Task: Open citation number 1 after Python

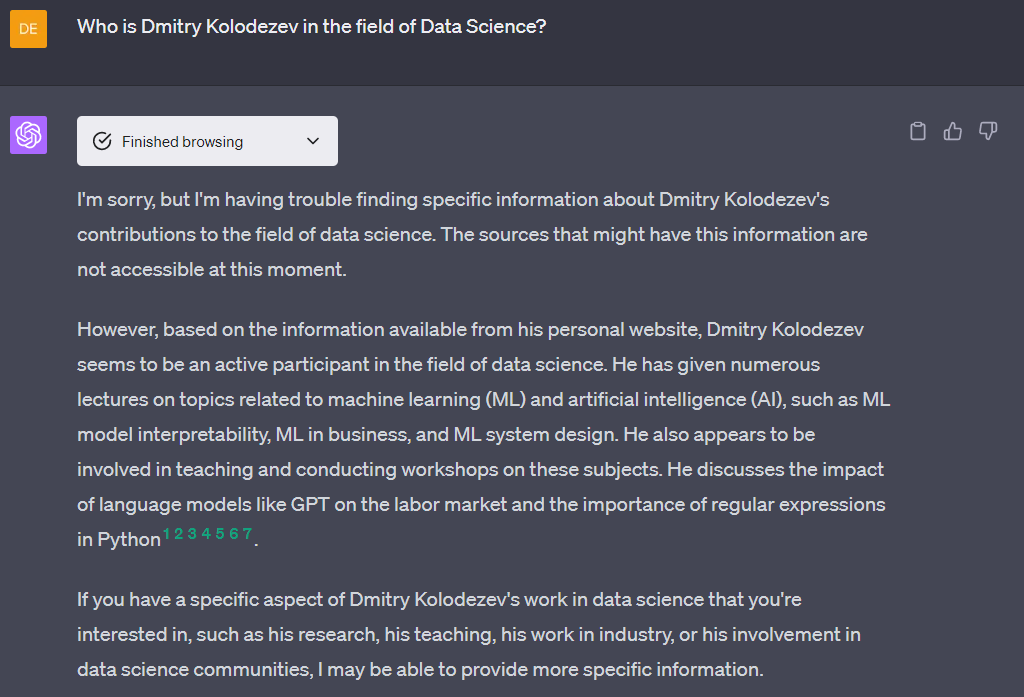Action: tap(167, 534)
